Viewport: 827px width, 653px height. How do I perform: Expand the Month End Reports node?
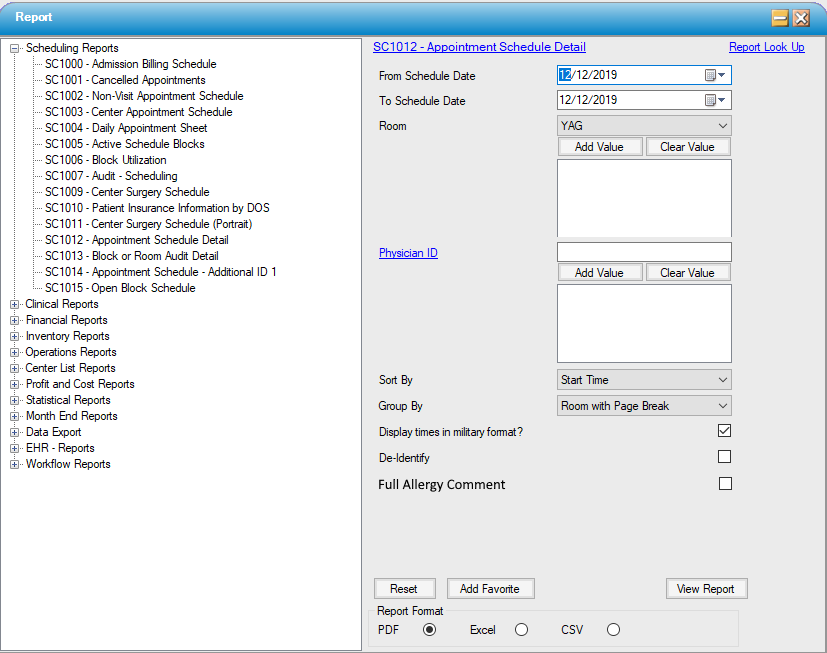14,415
